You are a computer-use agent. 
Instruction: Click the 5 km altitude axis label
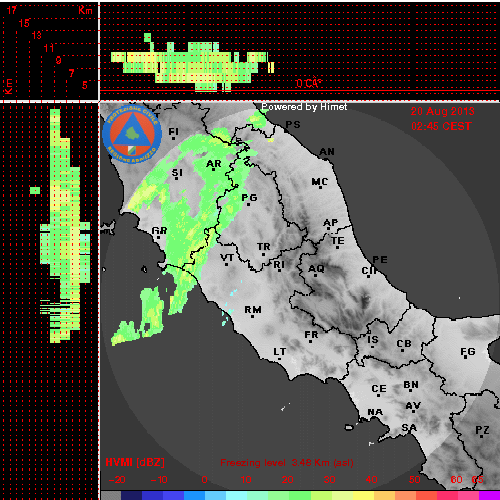(x=85, y=85)
